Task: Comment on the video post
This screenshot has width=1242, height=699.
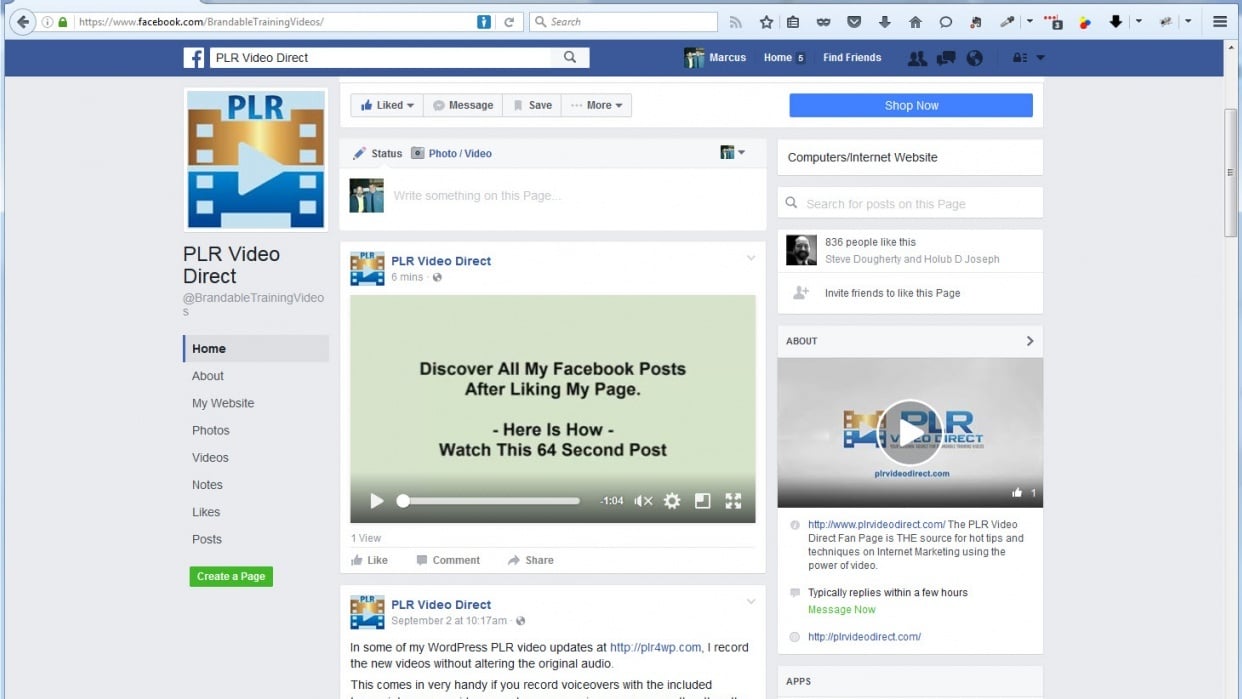Action: click(448, 560)
